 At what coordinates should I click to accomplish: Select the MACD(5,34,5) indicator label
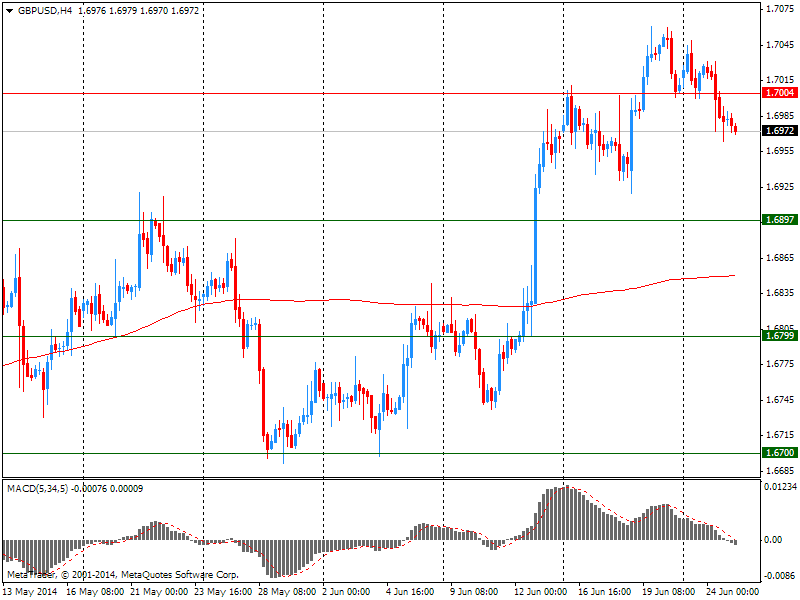(x=37, y=489)
